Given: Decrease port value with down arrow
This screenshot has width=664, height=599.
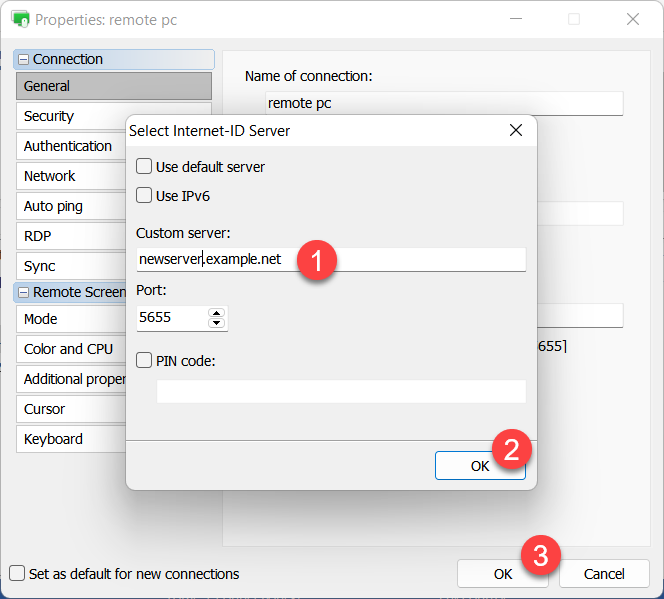Looking at the screenshot, I should coord(216,324).
